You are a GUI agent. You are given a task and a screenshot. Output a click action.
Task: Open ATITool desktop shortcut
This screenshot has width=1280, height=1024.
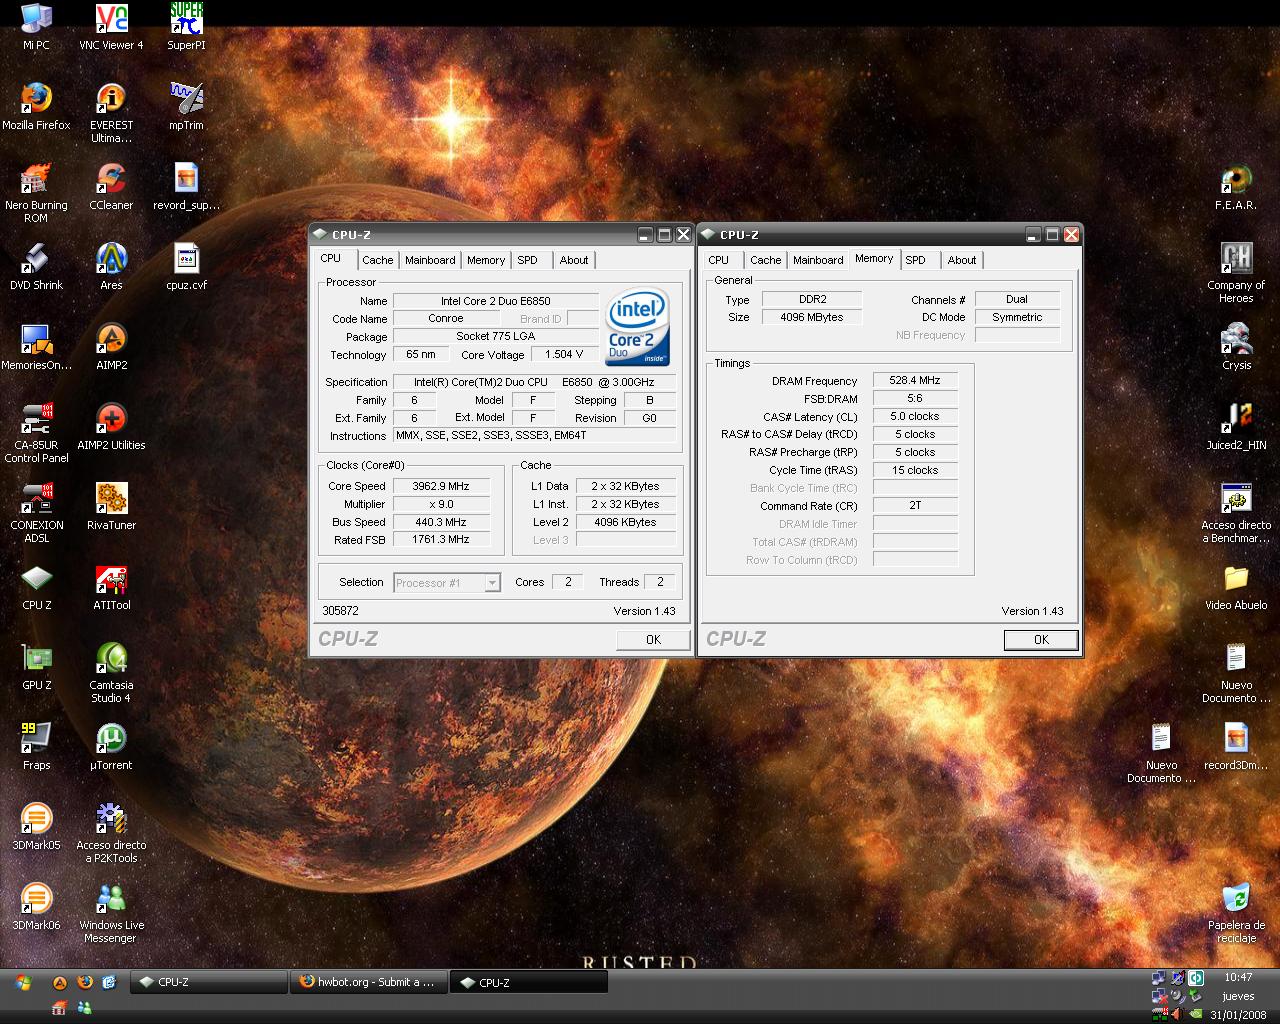[x=111, y=586]
